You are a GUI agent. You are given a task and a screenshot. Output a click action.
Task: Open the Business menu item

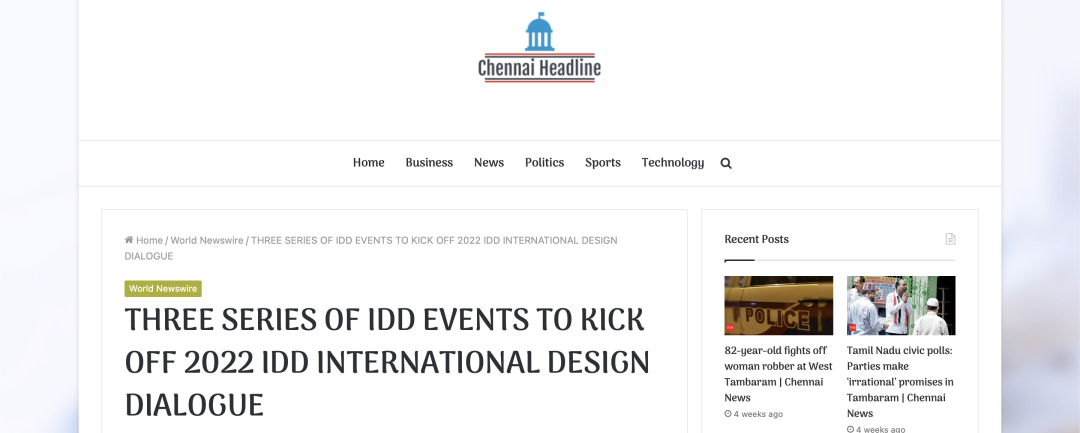pyautogui.click(x=429, y=163)
